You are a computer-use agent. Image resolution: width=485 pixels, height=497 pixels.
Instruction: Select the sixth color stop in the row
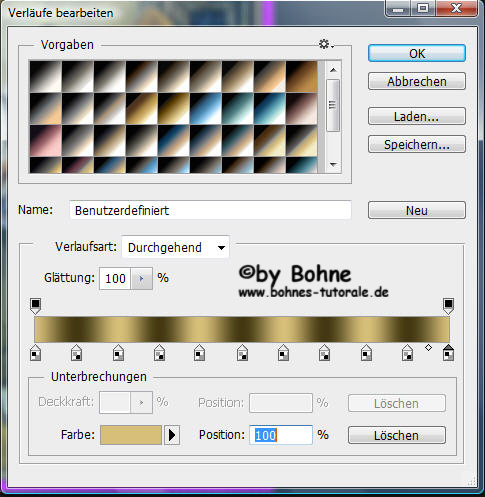point(242,353)
